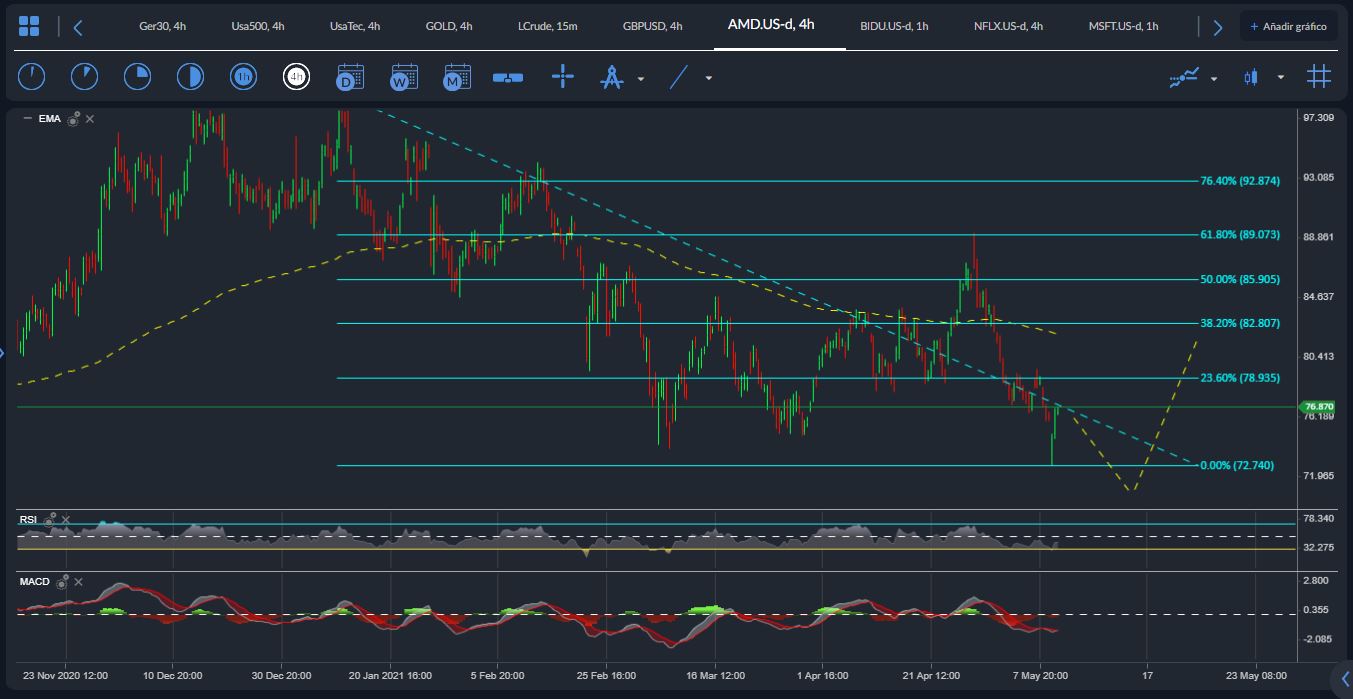The width and height of the screenshot is (1353, 699).
Task: Open the candlestick chart type dropdown arrow
Action: (1280, 78)
